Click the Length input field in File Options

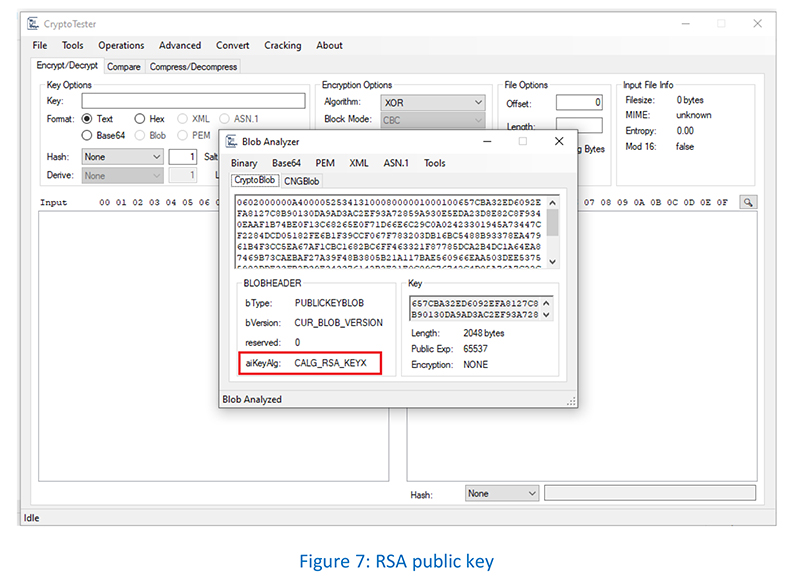(x=579, y=124)
